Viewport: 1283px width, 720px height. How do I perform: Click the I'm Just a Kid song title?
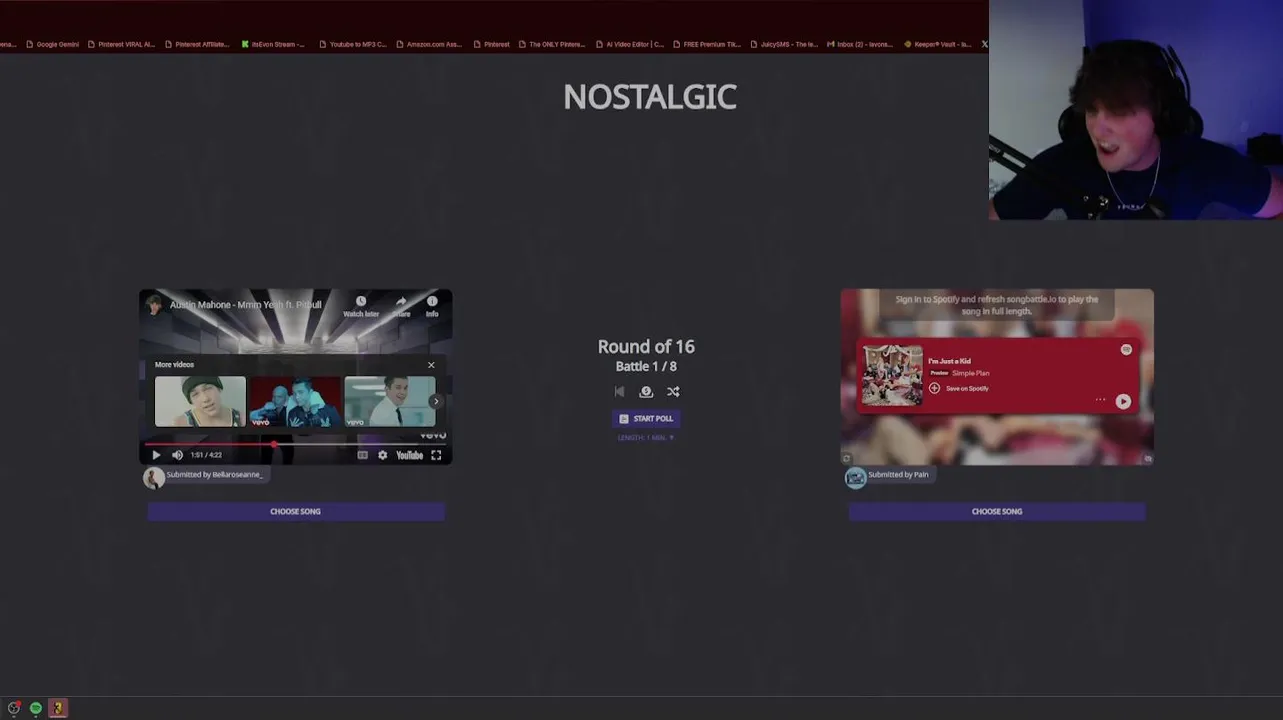click(949, 361)
